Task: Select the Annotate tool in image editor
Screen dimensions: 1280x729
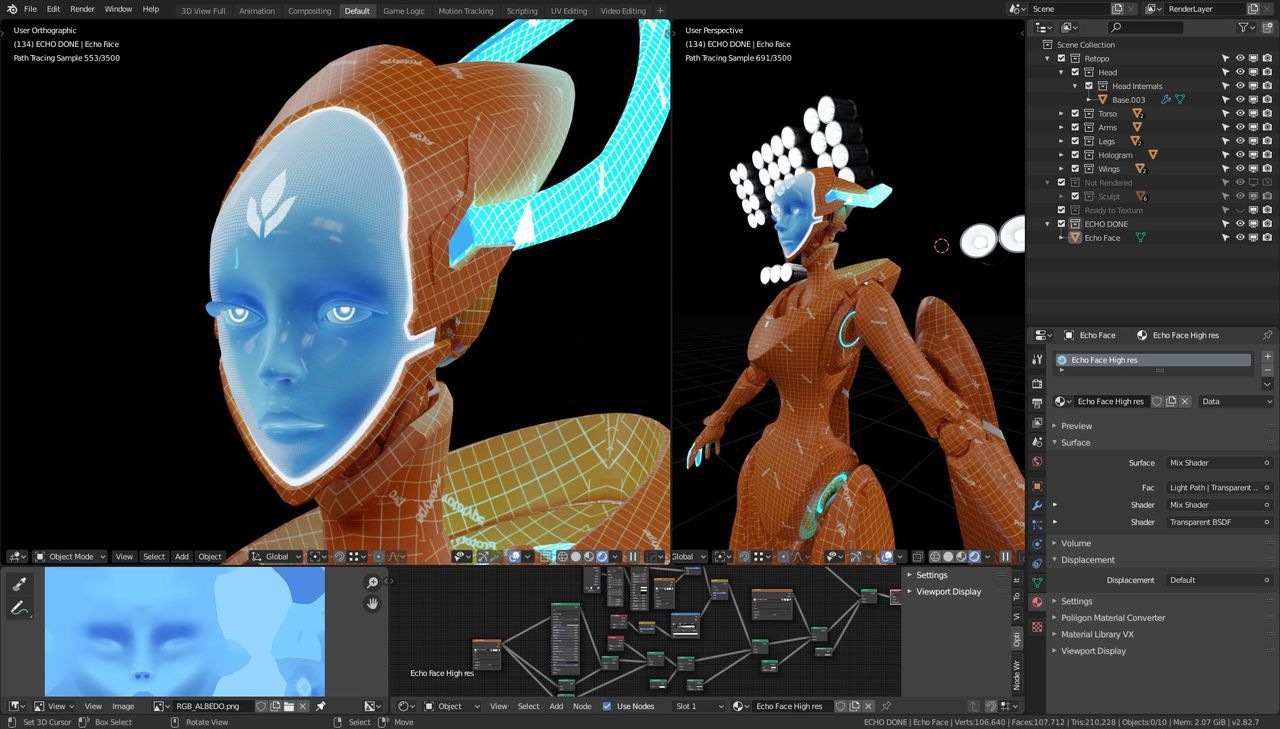Action: pyautogui.click(x=20, y=608)
